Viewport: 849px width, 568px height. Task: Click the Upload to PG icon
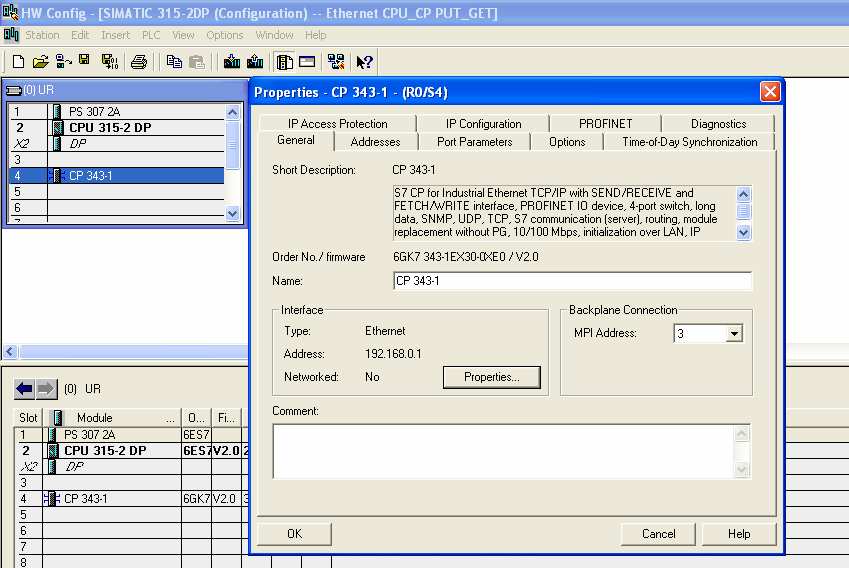[255, 62]
